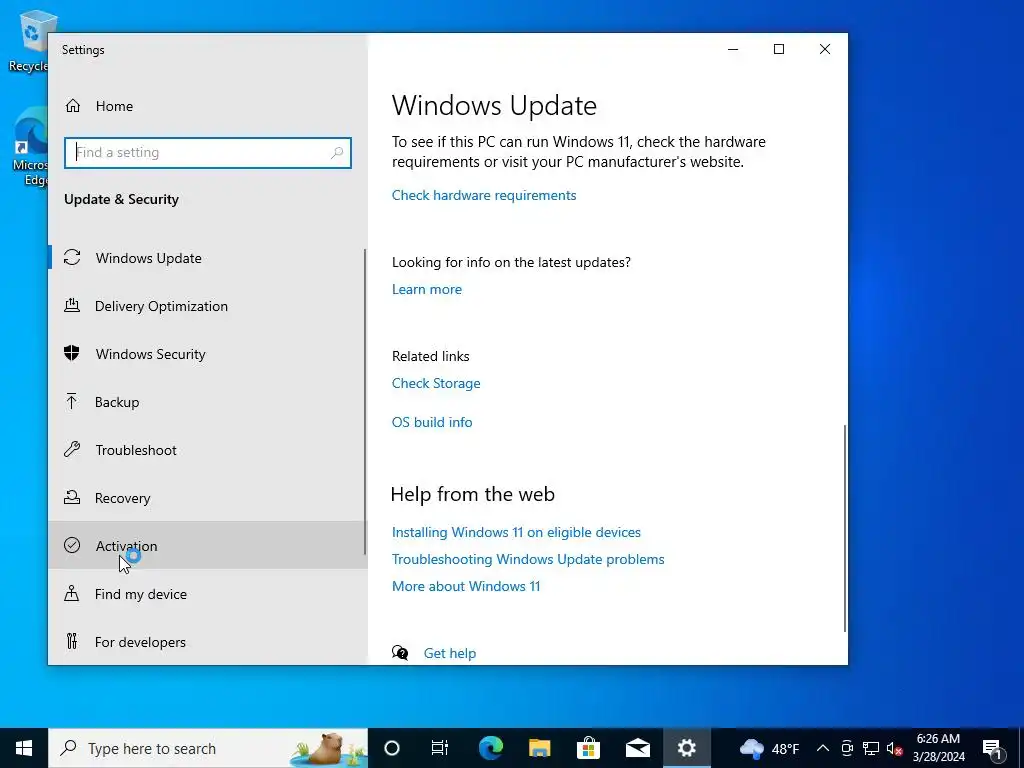Open For developers settings page
The height and width of the screenshot is (768, 1024).
coord(208,641)
